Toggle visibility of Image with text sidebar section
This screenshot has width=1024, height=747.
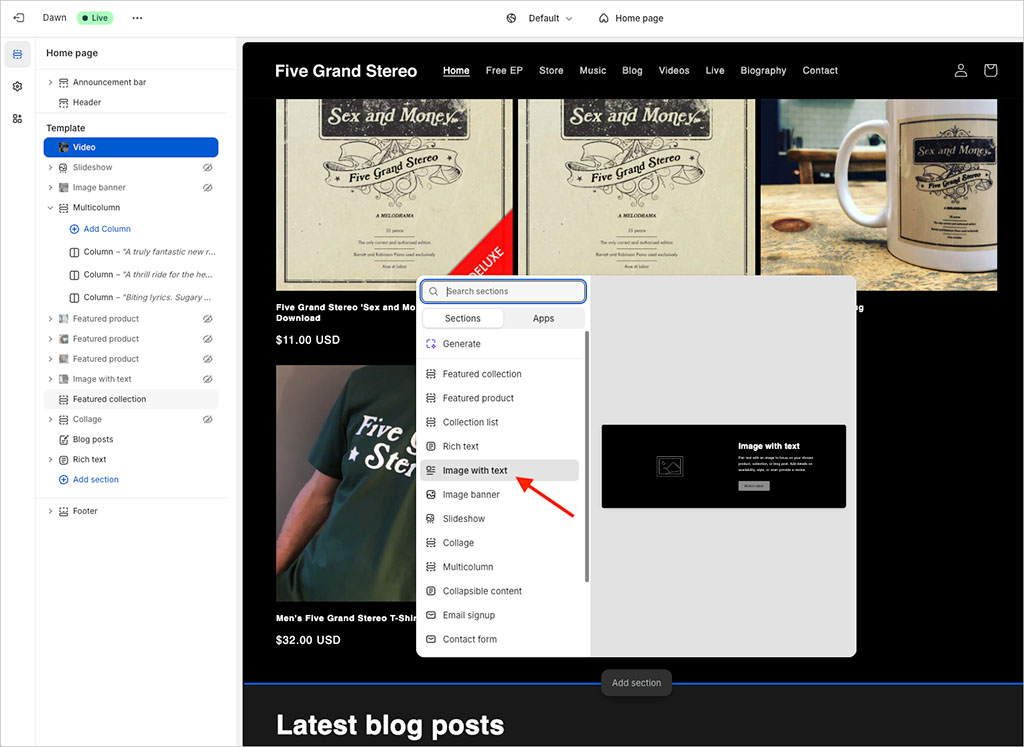tap(208, 379)
